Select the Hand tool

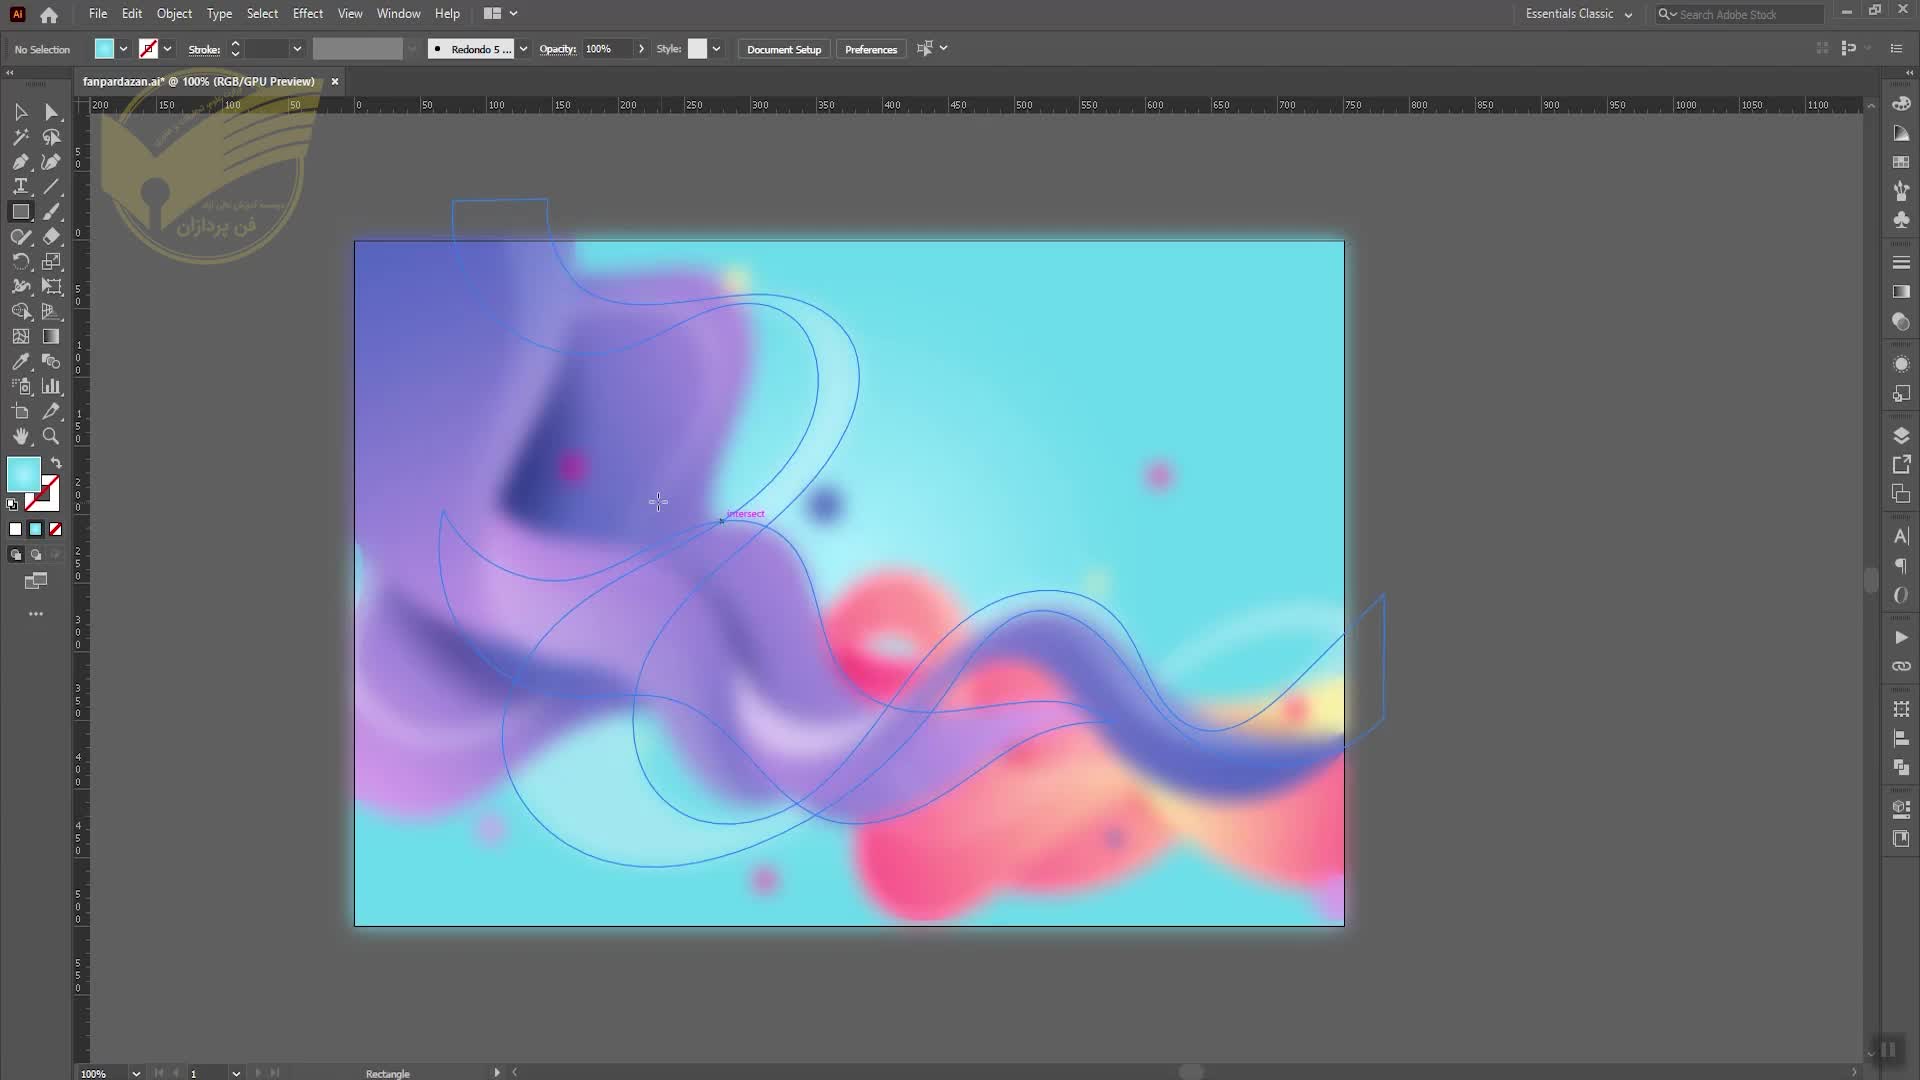click(x=20, y=437)
